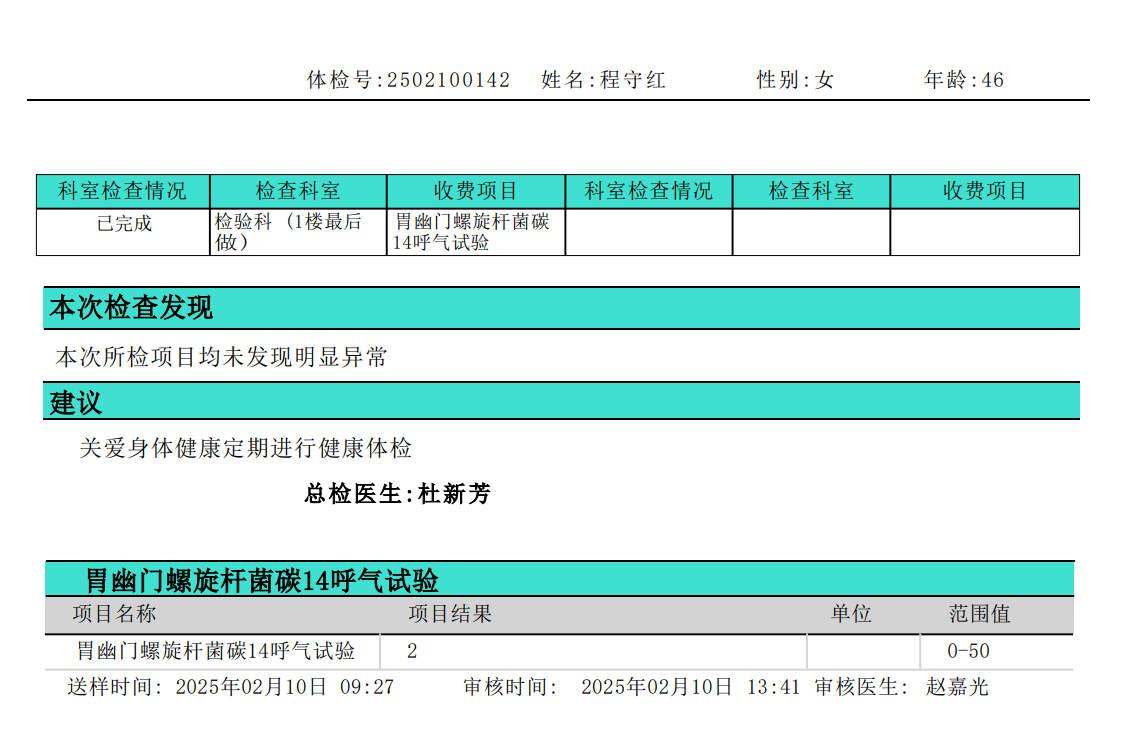Select the finding text 本次所检项目均未发现明显异常
The image size is (1138, 748).
coord(222,357)
